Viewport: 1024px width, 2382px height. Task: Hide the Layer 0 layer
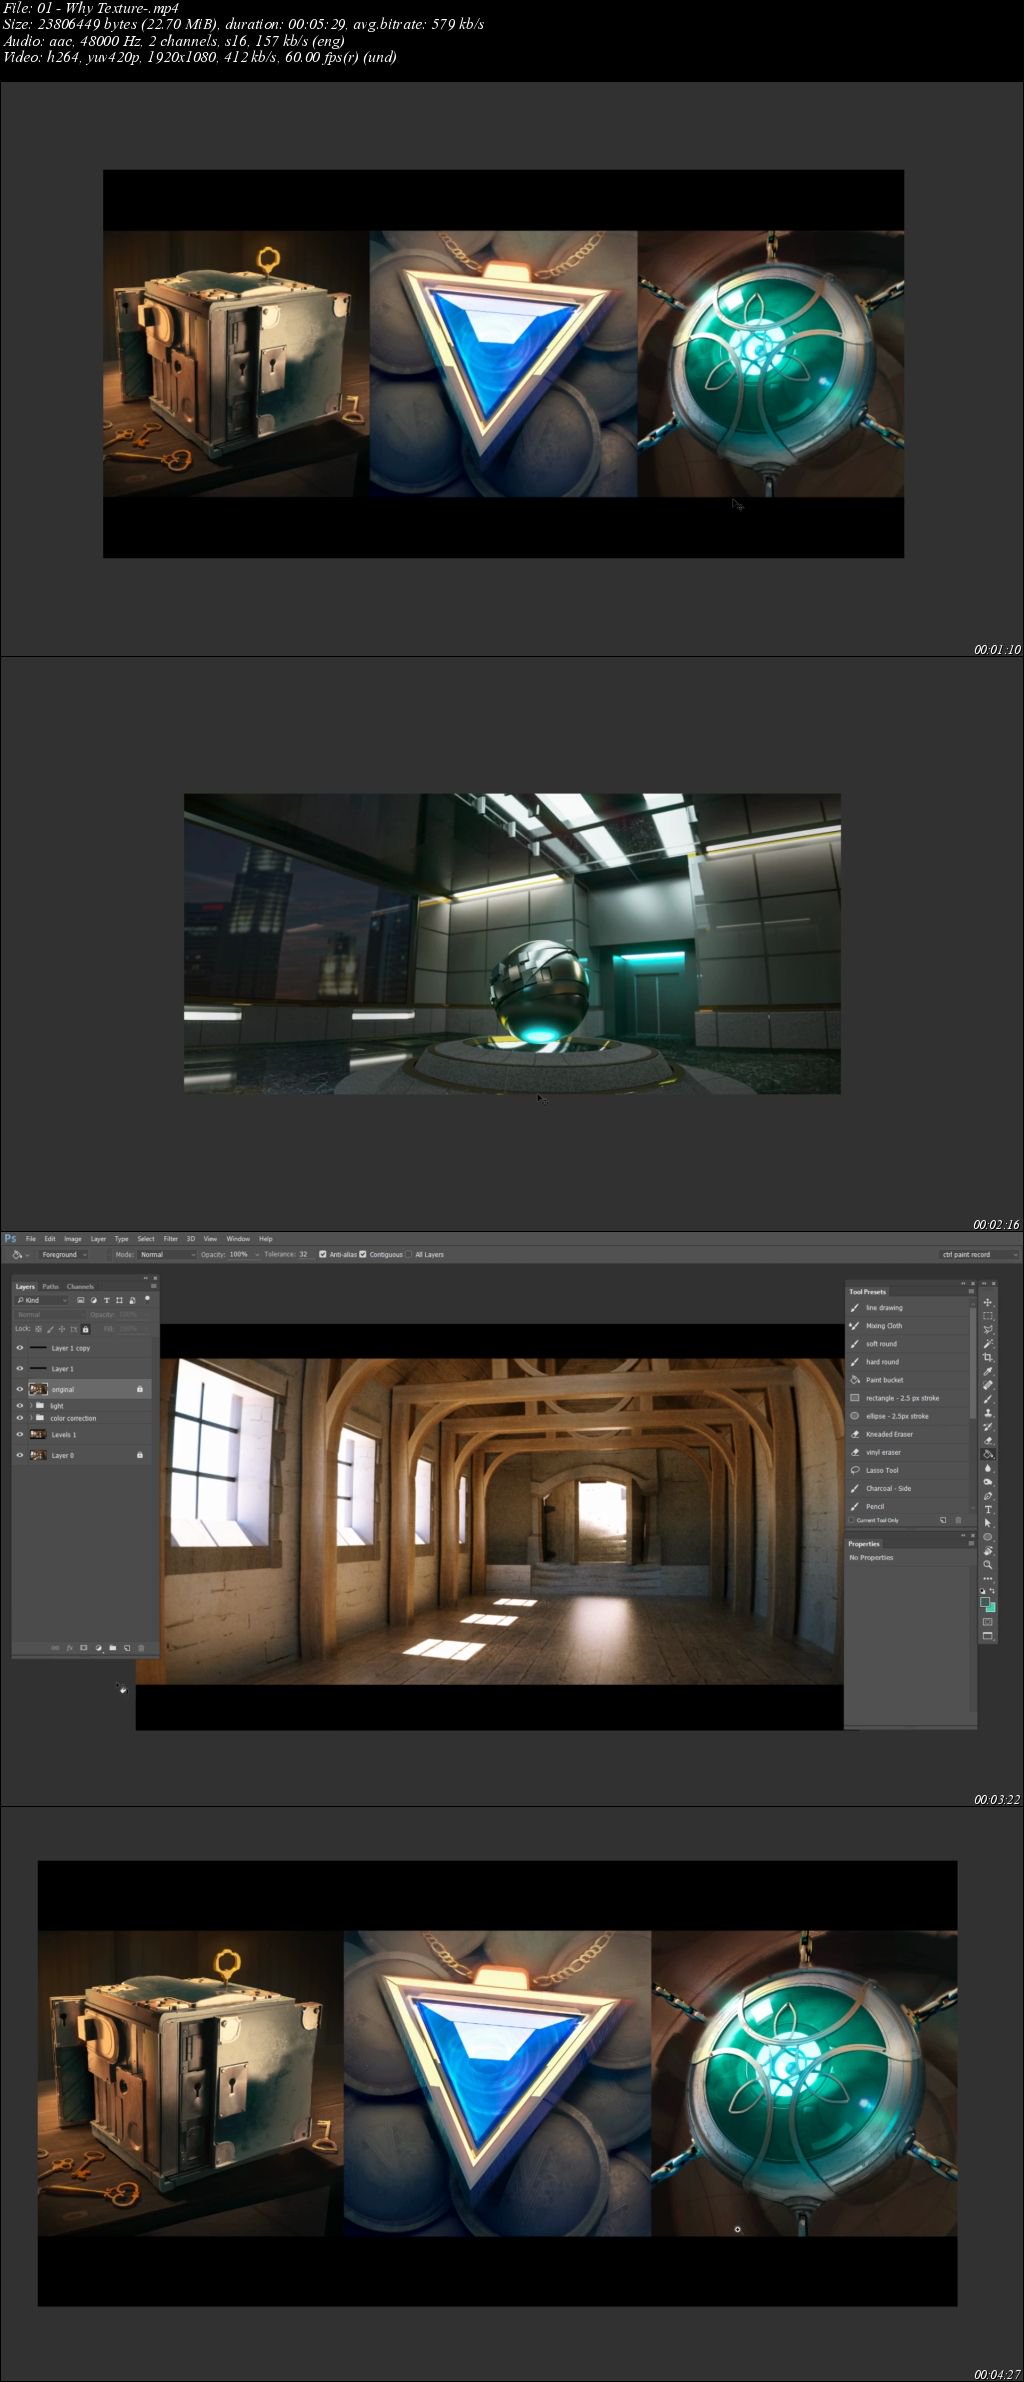20,1455
